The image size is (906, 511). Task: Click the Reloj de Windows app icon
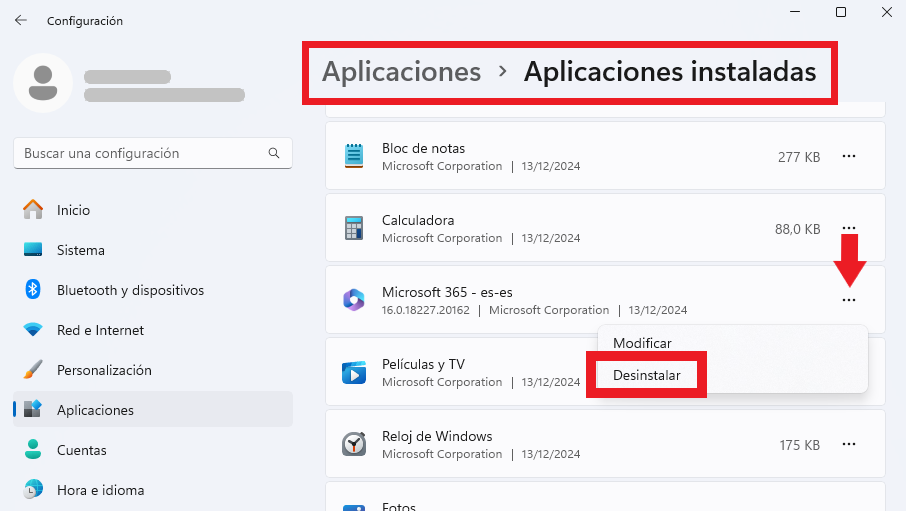click(354, 445)
